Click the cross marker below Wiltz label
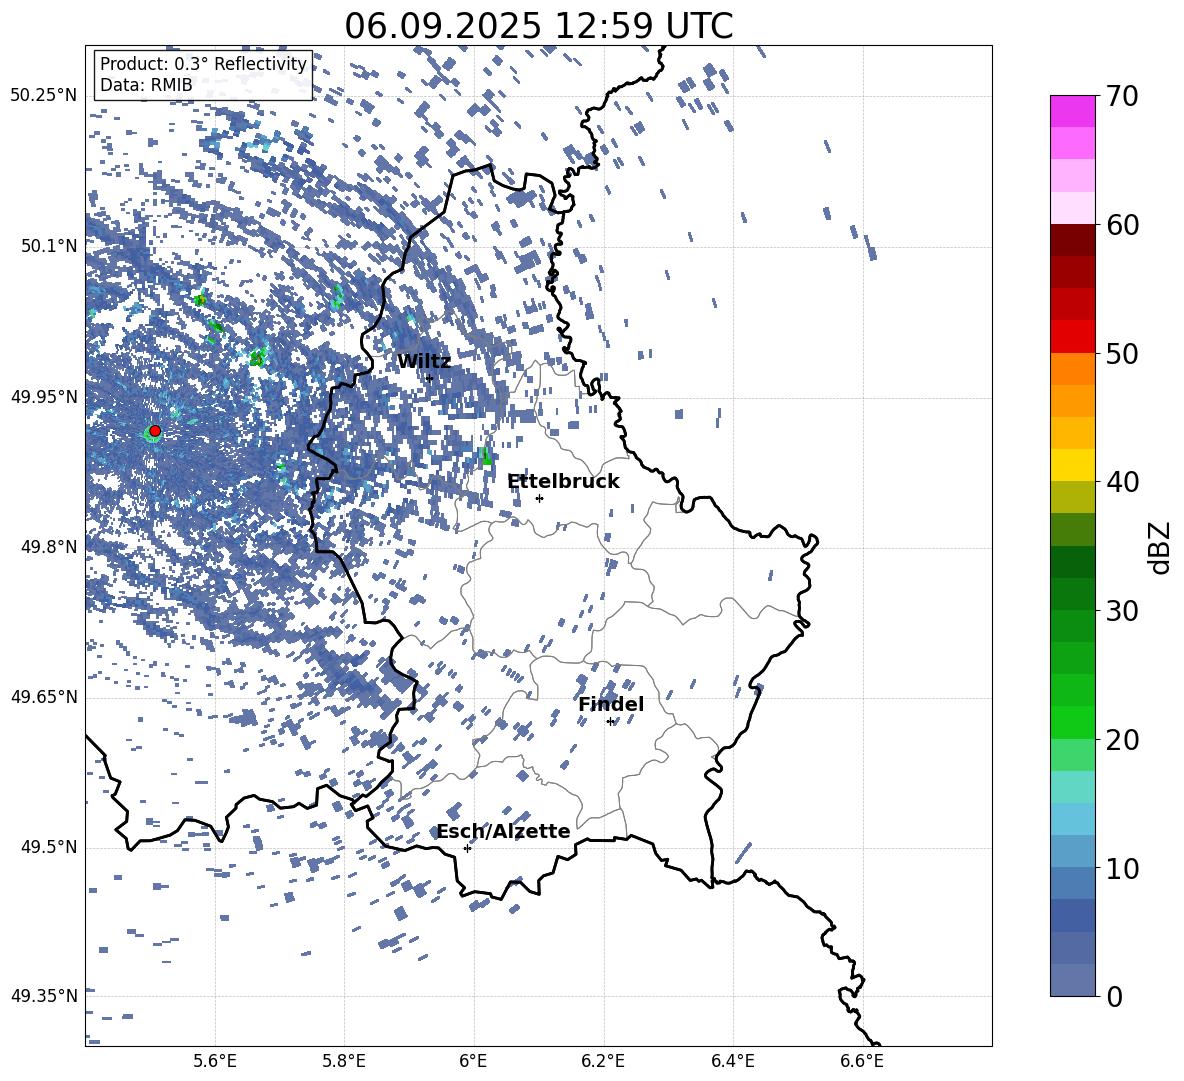This screenshot has height=1081, width=1184. 430,378
